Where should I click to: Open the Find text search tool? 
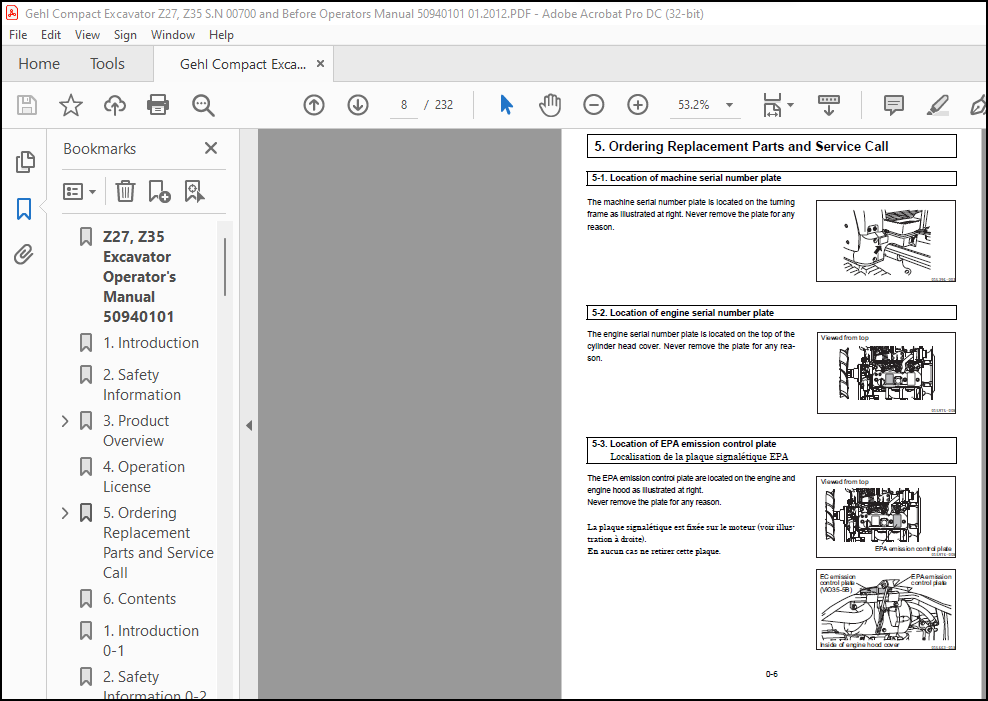[x=203, y=105]
